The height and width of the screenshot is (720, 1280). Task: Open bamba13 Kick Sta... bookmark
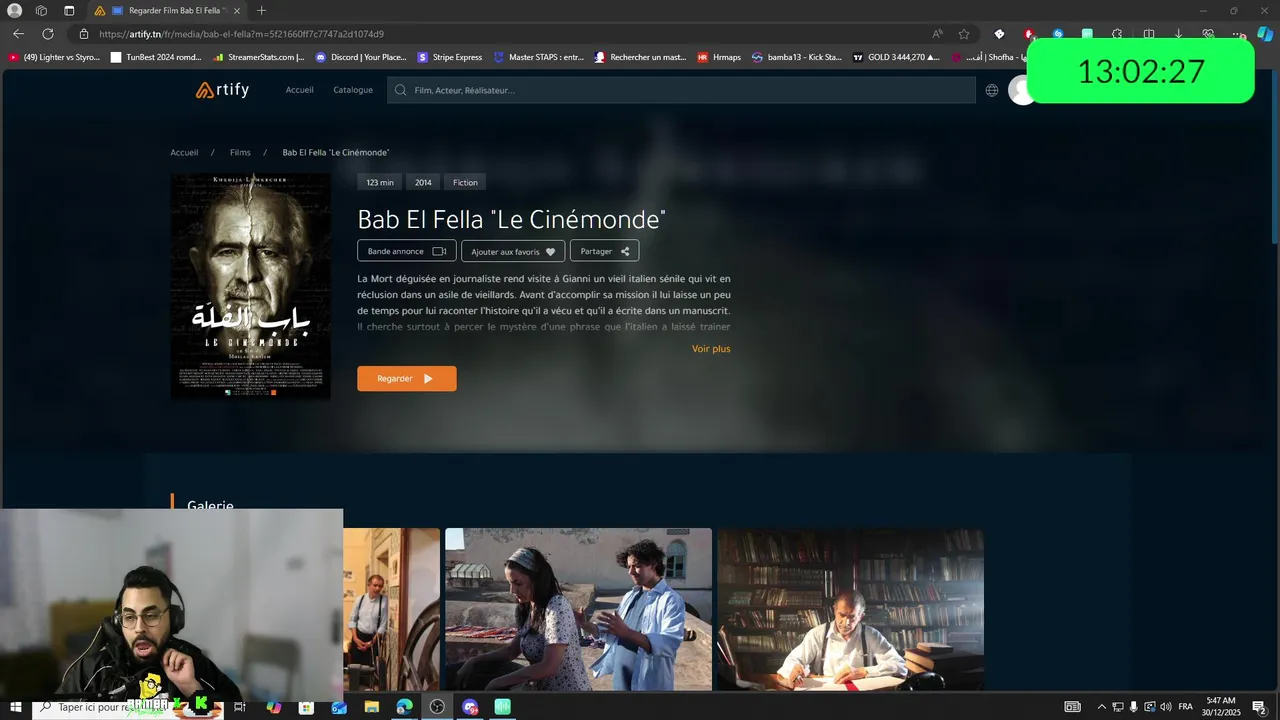click(x=797, y=57)
